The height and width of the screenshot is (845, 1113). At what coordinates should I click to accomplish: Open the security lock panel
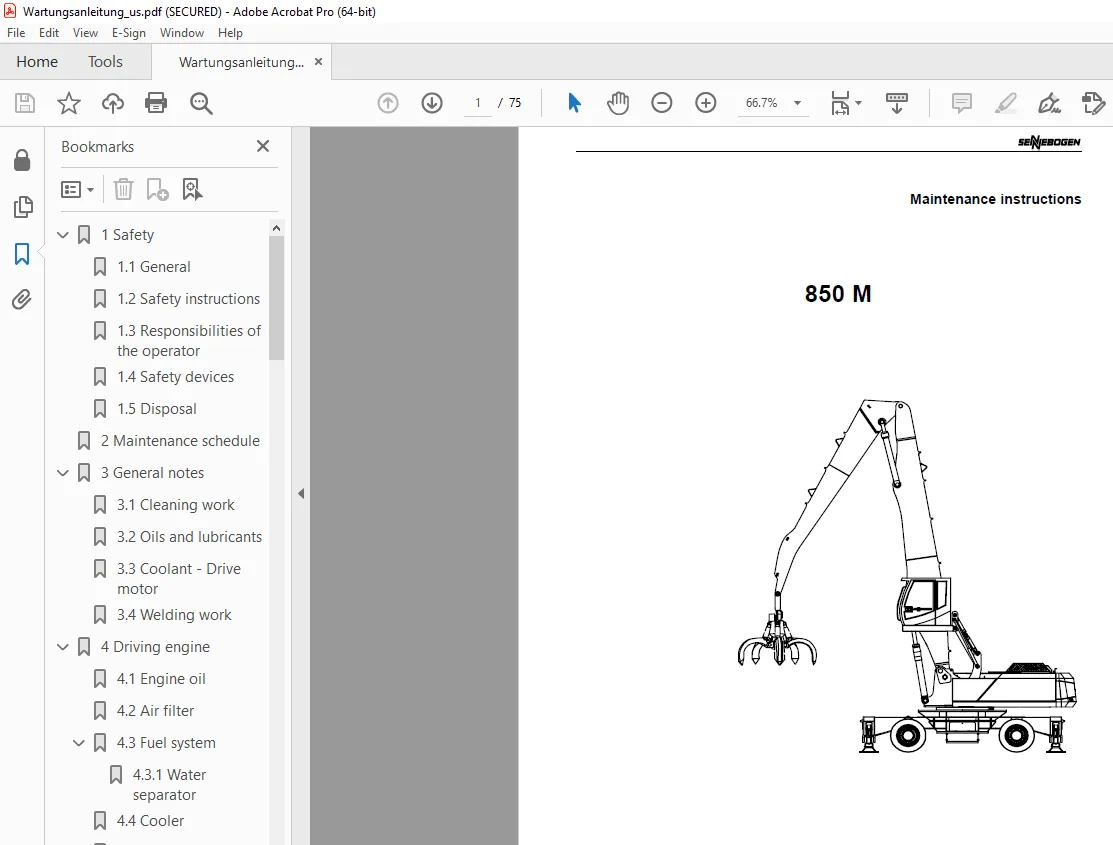22,160
